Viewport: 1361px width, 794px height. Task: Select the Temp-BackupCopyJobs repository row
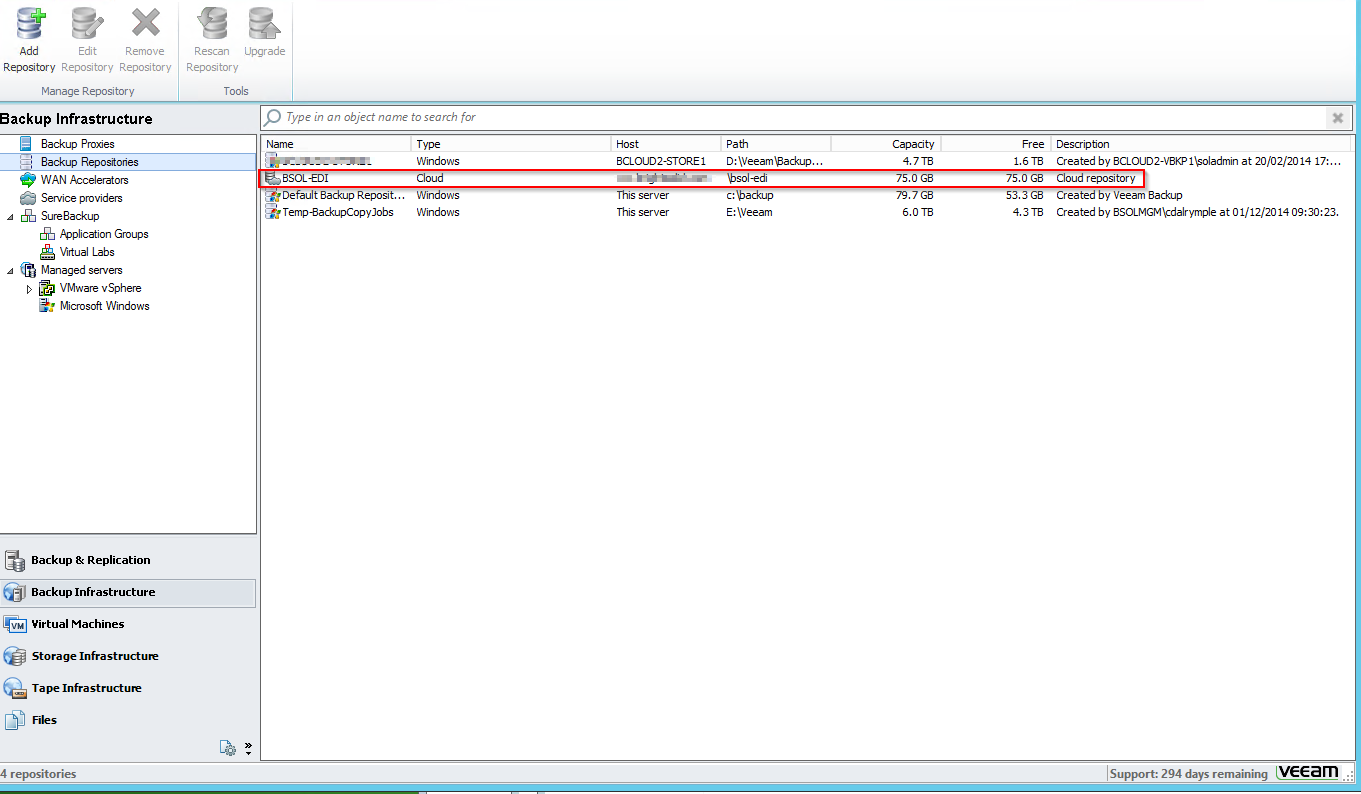(807, 212)
